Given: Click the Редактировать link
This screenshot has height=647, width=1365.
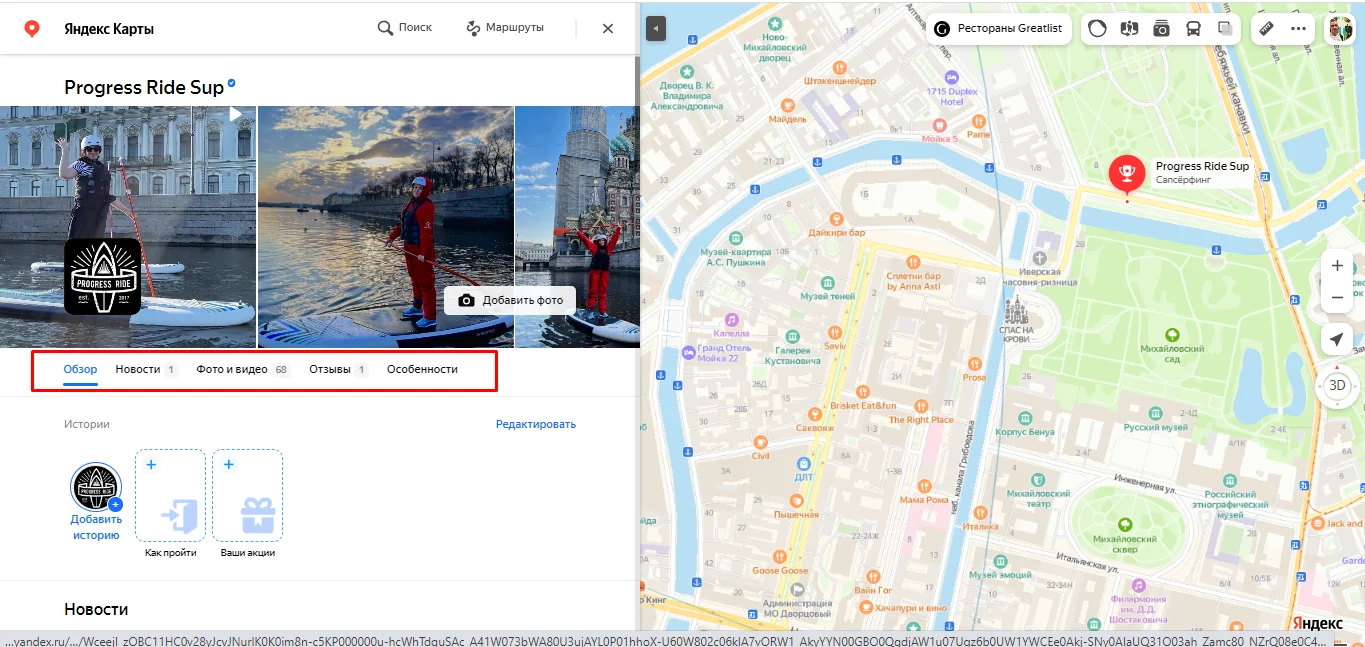Looking at the screenshot, I should point(536,424).
